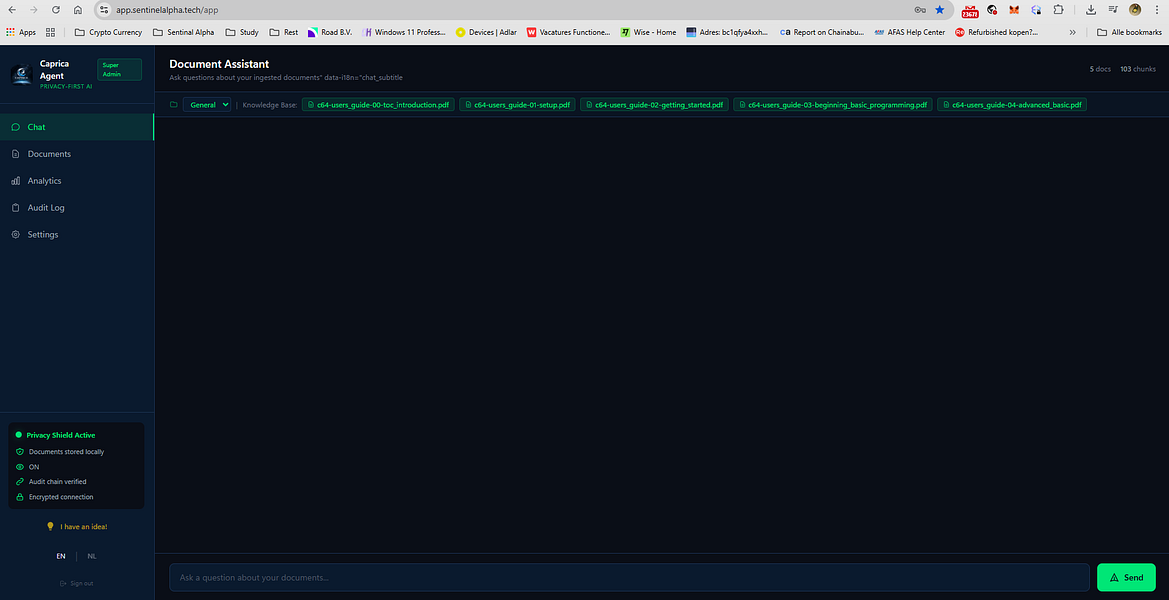Open the MetaMask fox extension
This screenshot has width=1169, height=600.
click(1014, 10)
